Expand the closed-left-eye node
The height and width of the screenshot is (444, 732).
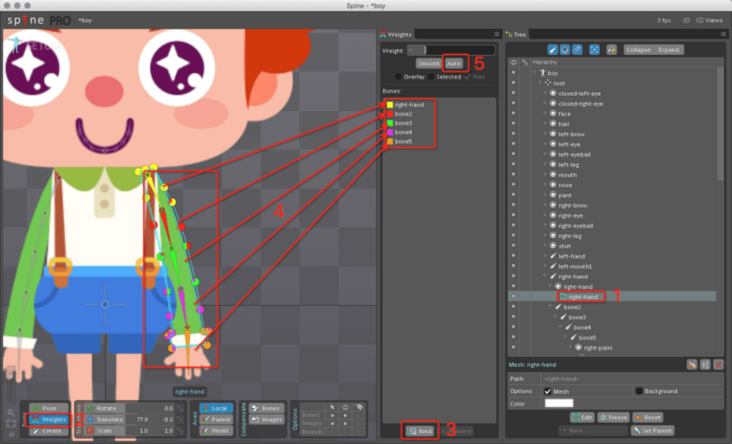pyautogui.click(x=545, y=93)
